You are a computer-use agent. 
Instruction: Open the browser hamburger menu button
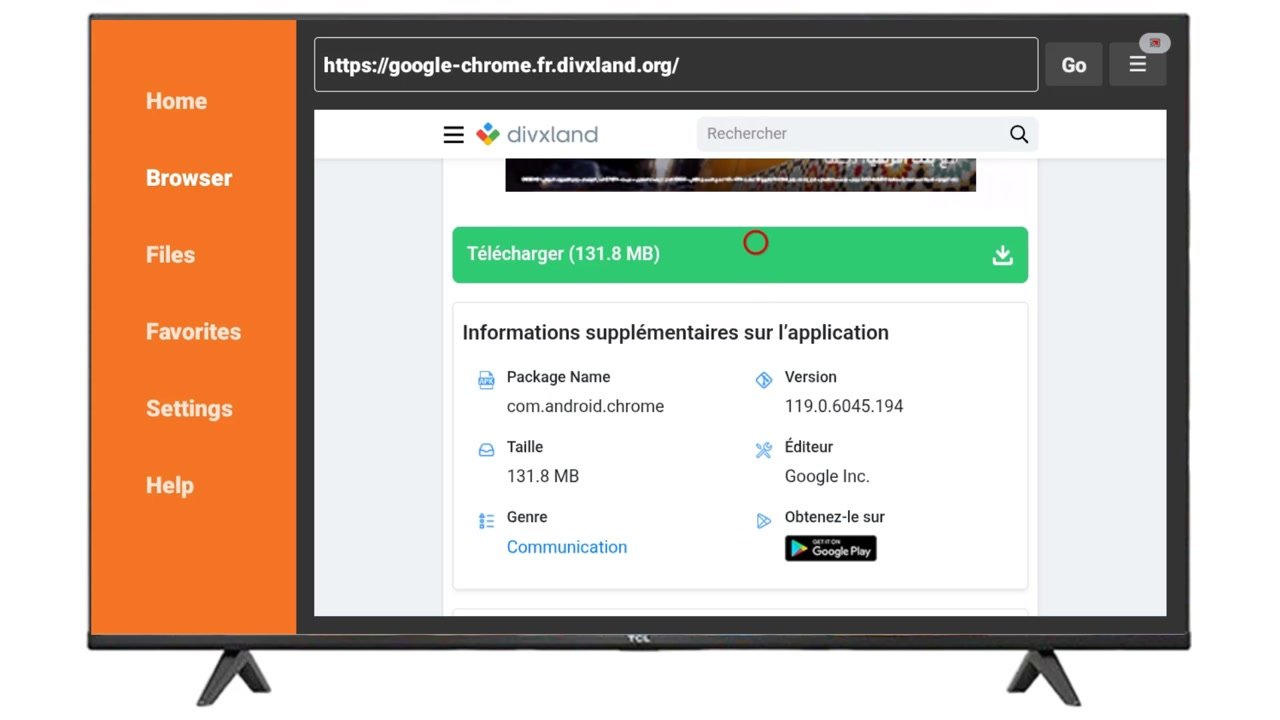pos(1137,65)
